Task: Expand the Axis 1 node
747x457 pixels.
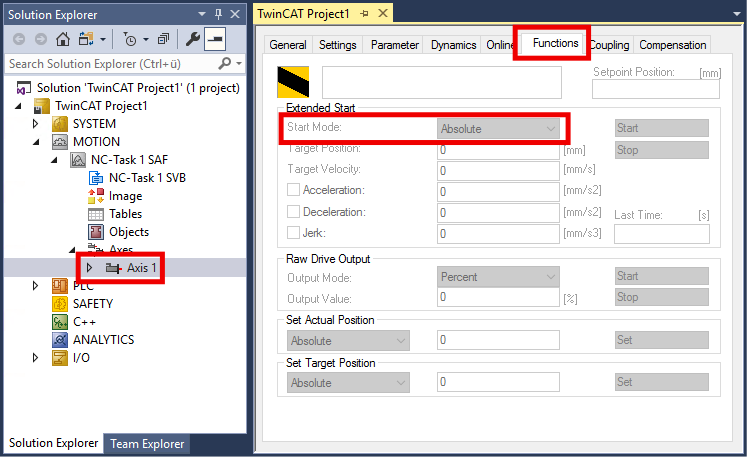Action: [x=90, y=268]
